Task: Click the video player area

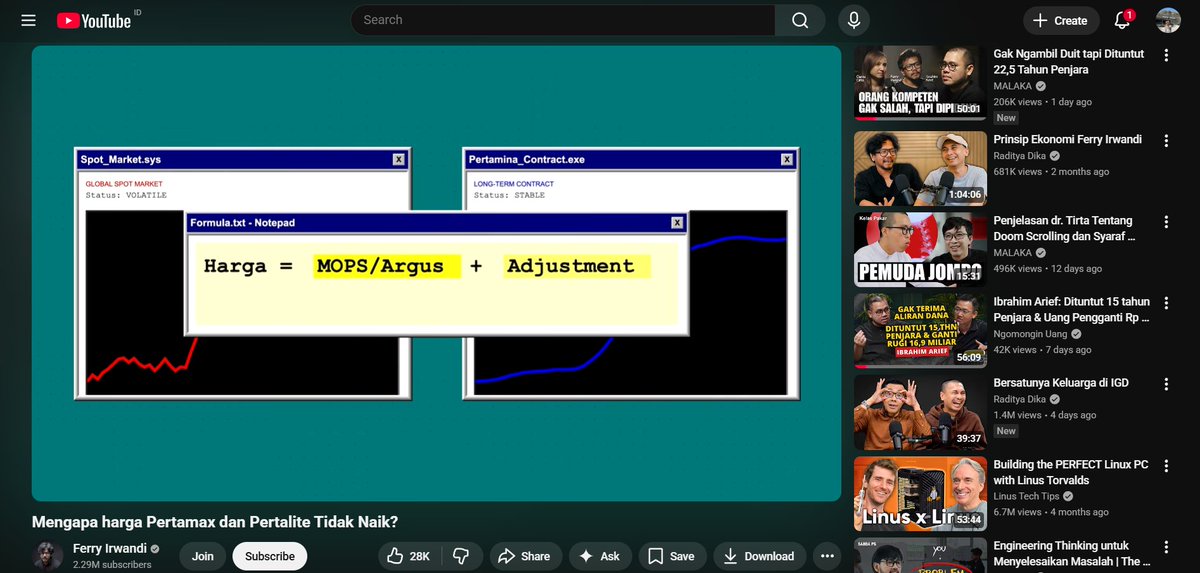Action: click(x=436, y=273)
